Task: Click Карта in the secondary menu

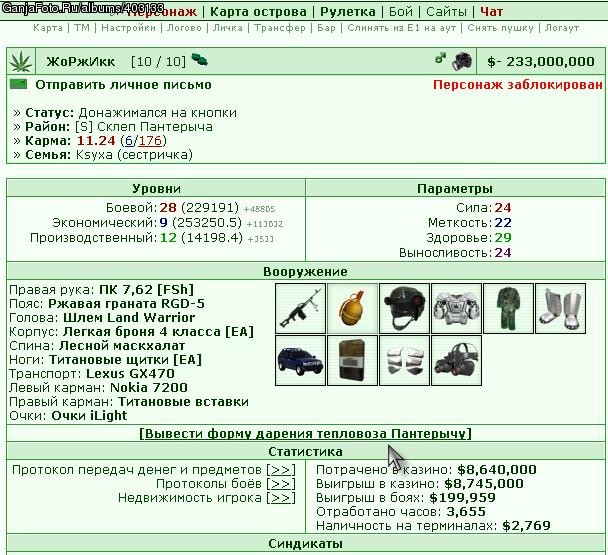Action: coord(48,28)
